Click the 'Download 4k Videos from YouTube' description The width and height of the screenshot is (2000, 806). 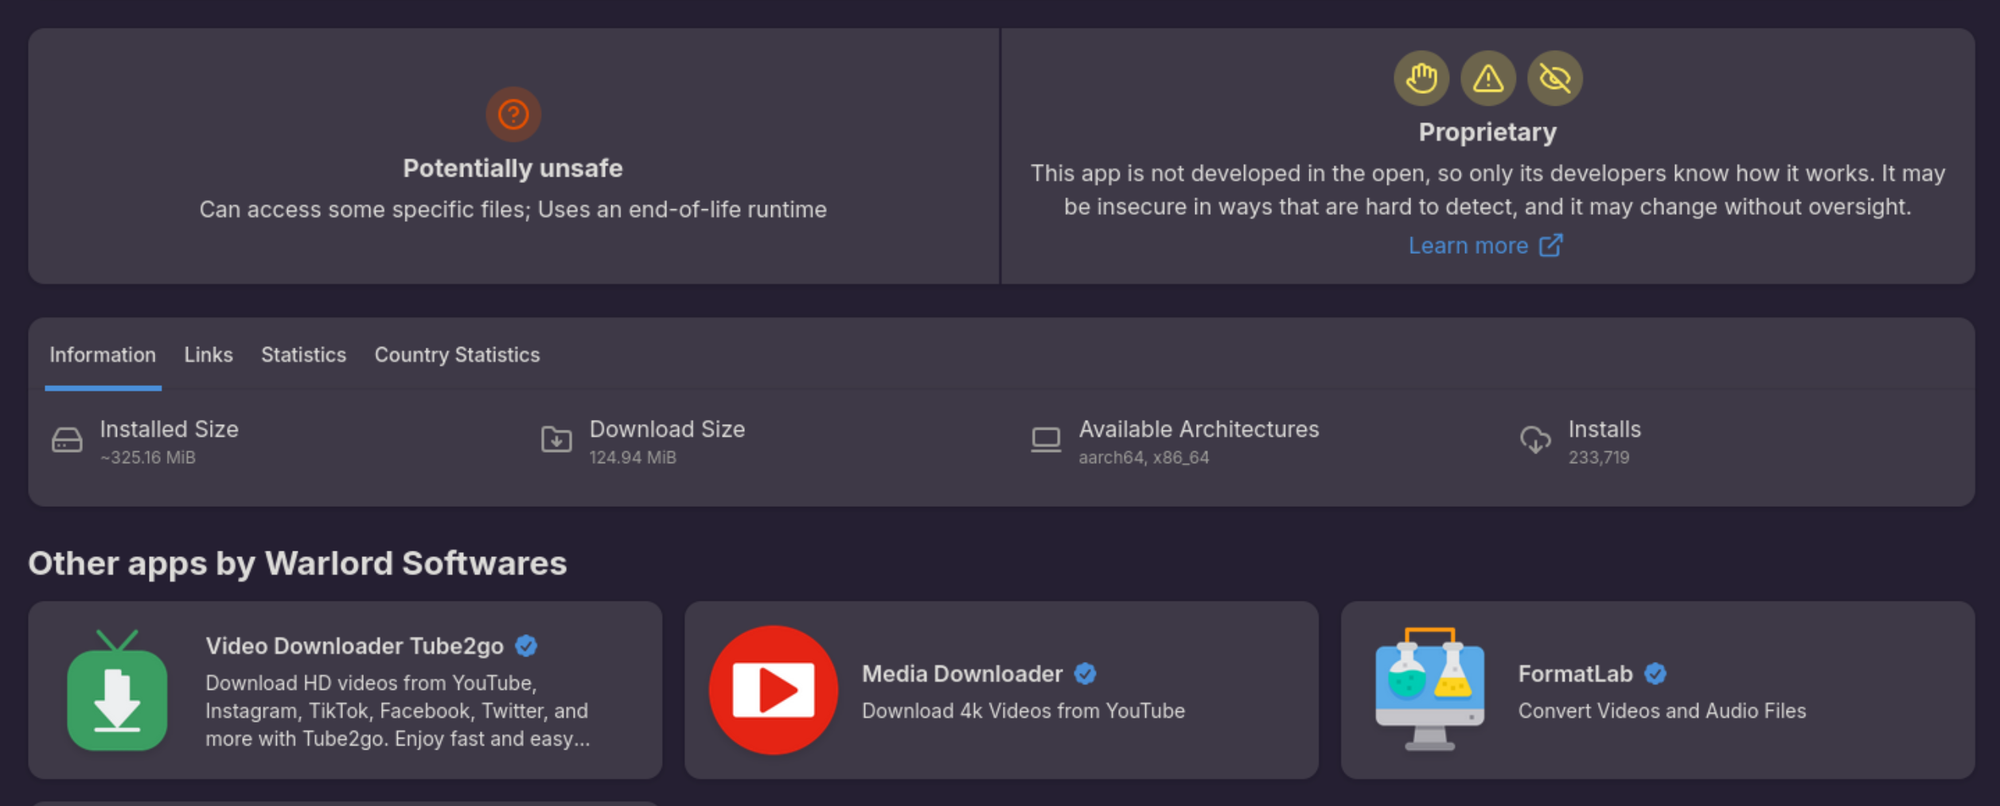point(1023,711)
